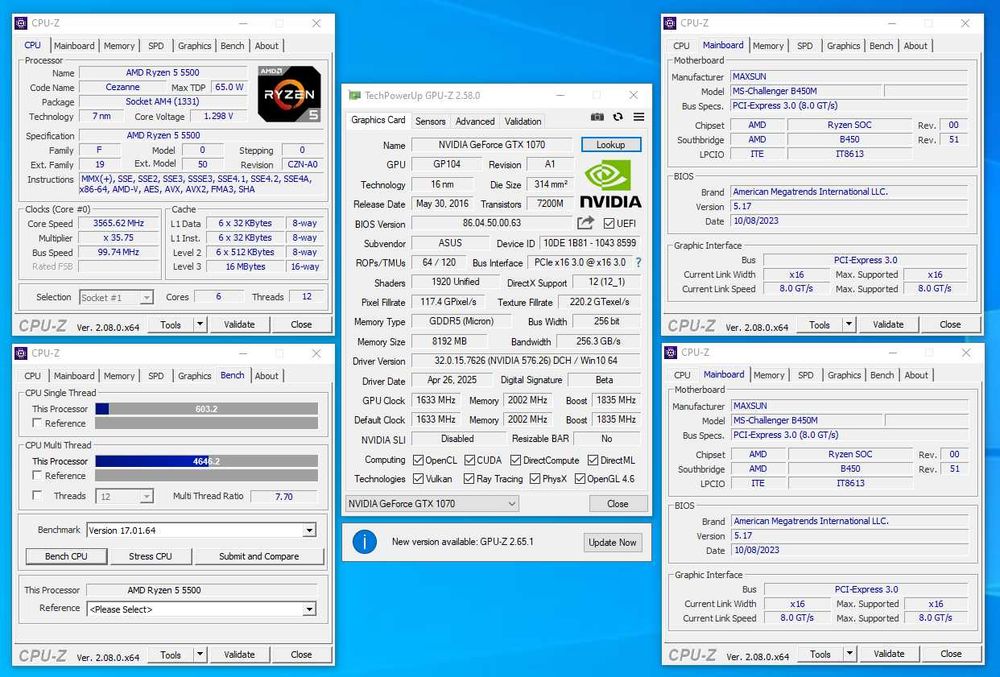Toggle the OpenGL 4.6 checkbox

click(580, 478)
